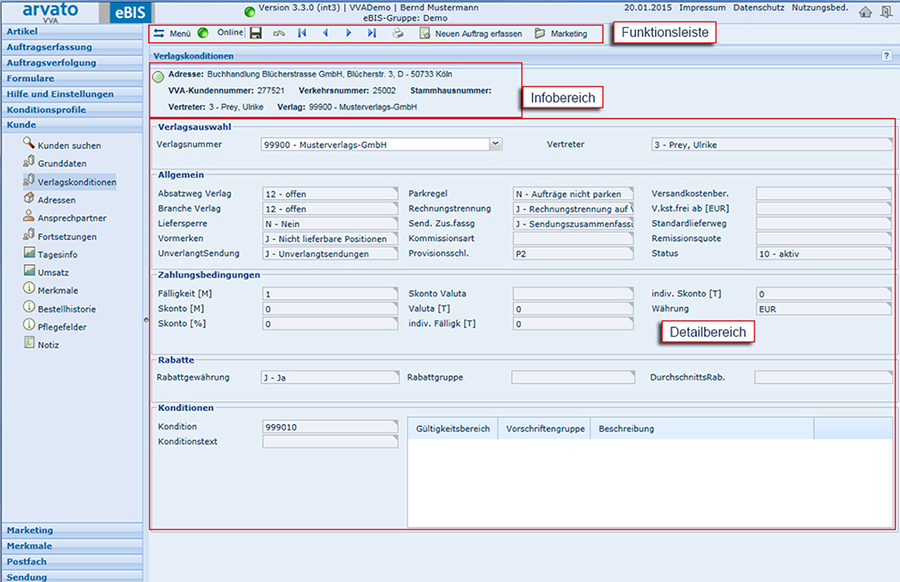Expand the Formulare navigation section
This screenshot has width=900, height=582.
click(x=72, y=78)
